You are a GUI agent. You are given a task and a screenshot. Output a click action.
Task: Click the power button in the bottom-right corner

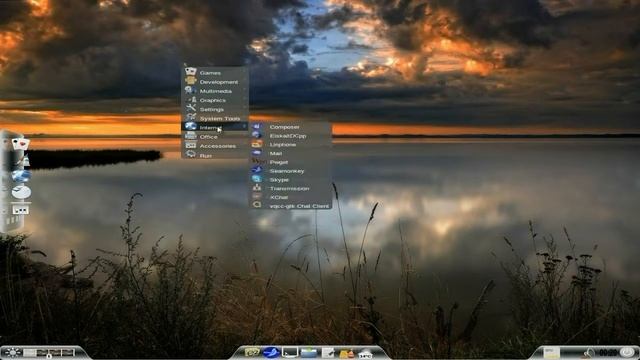point(627,352)
